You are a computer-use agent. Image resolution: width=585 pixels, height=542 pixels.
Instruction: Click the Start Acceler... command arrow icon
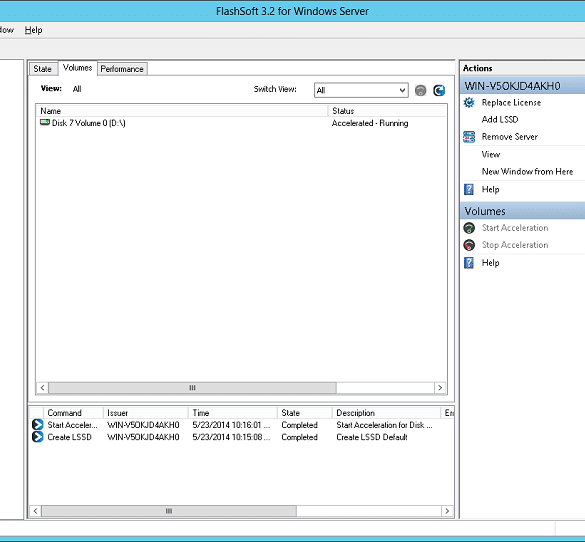pyautogui.click(x=38, y=425)
